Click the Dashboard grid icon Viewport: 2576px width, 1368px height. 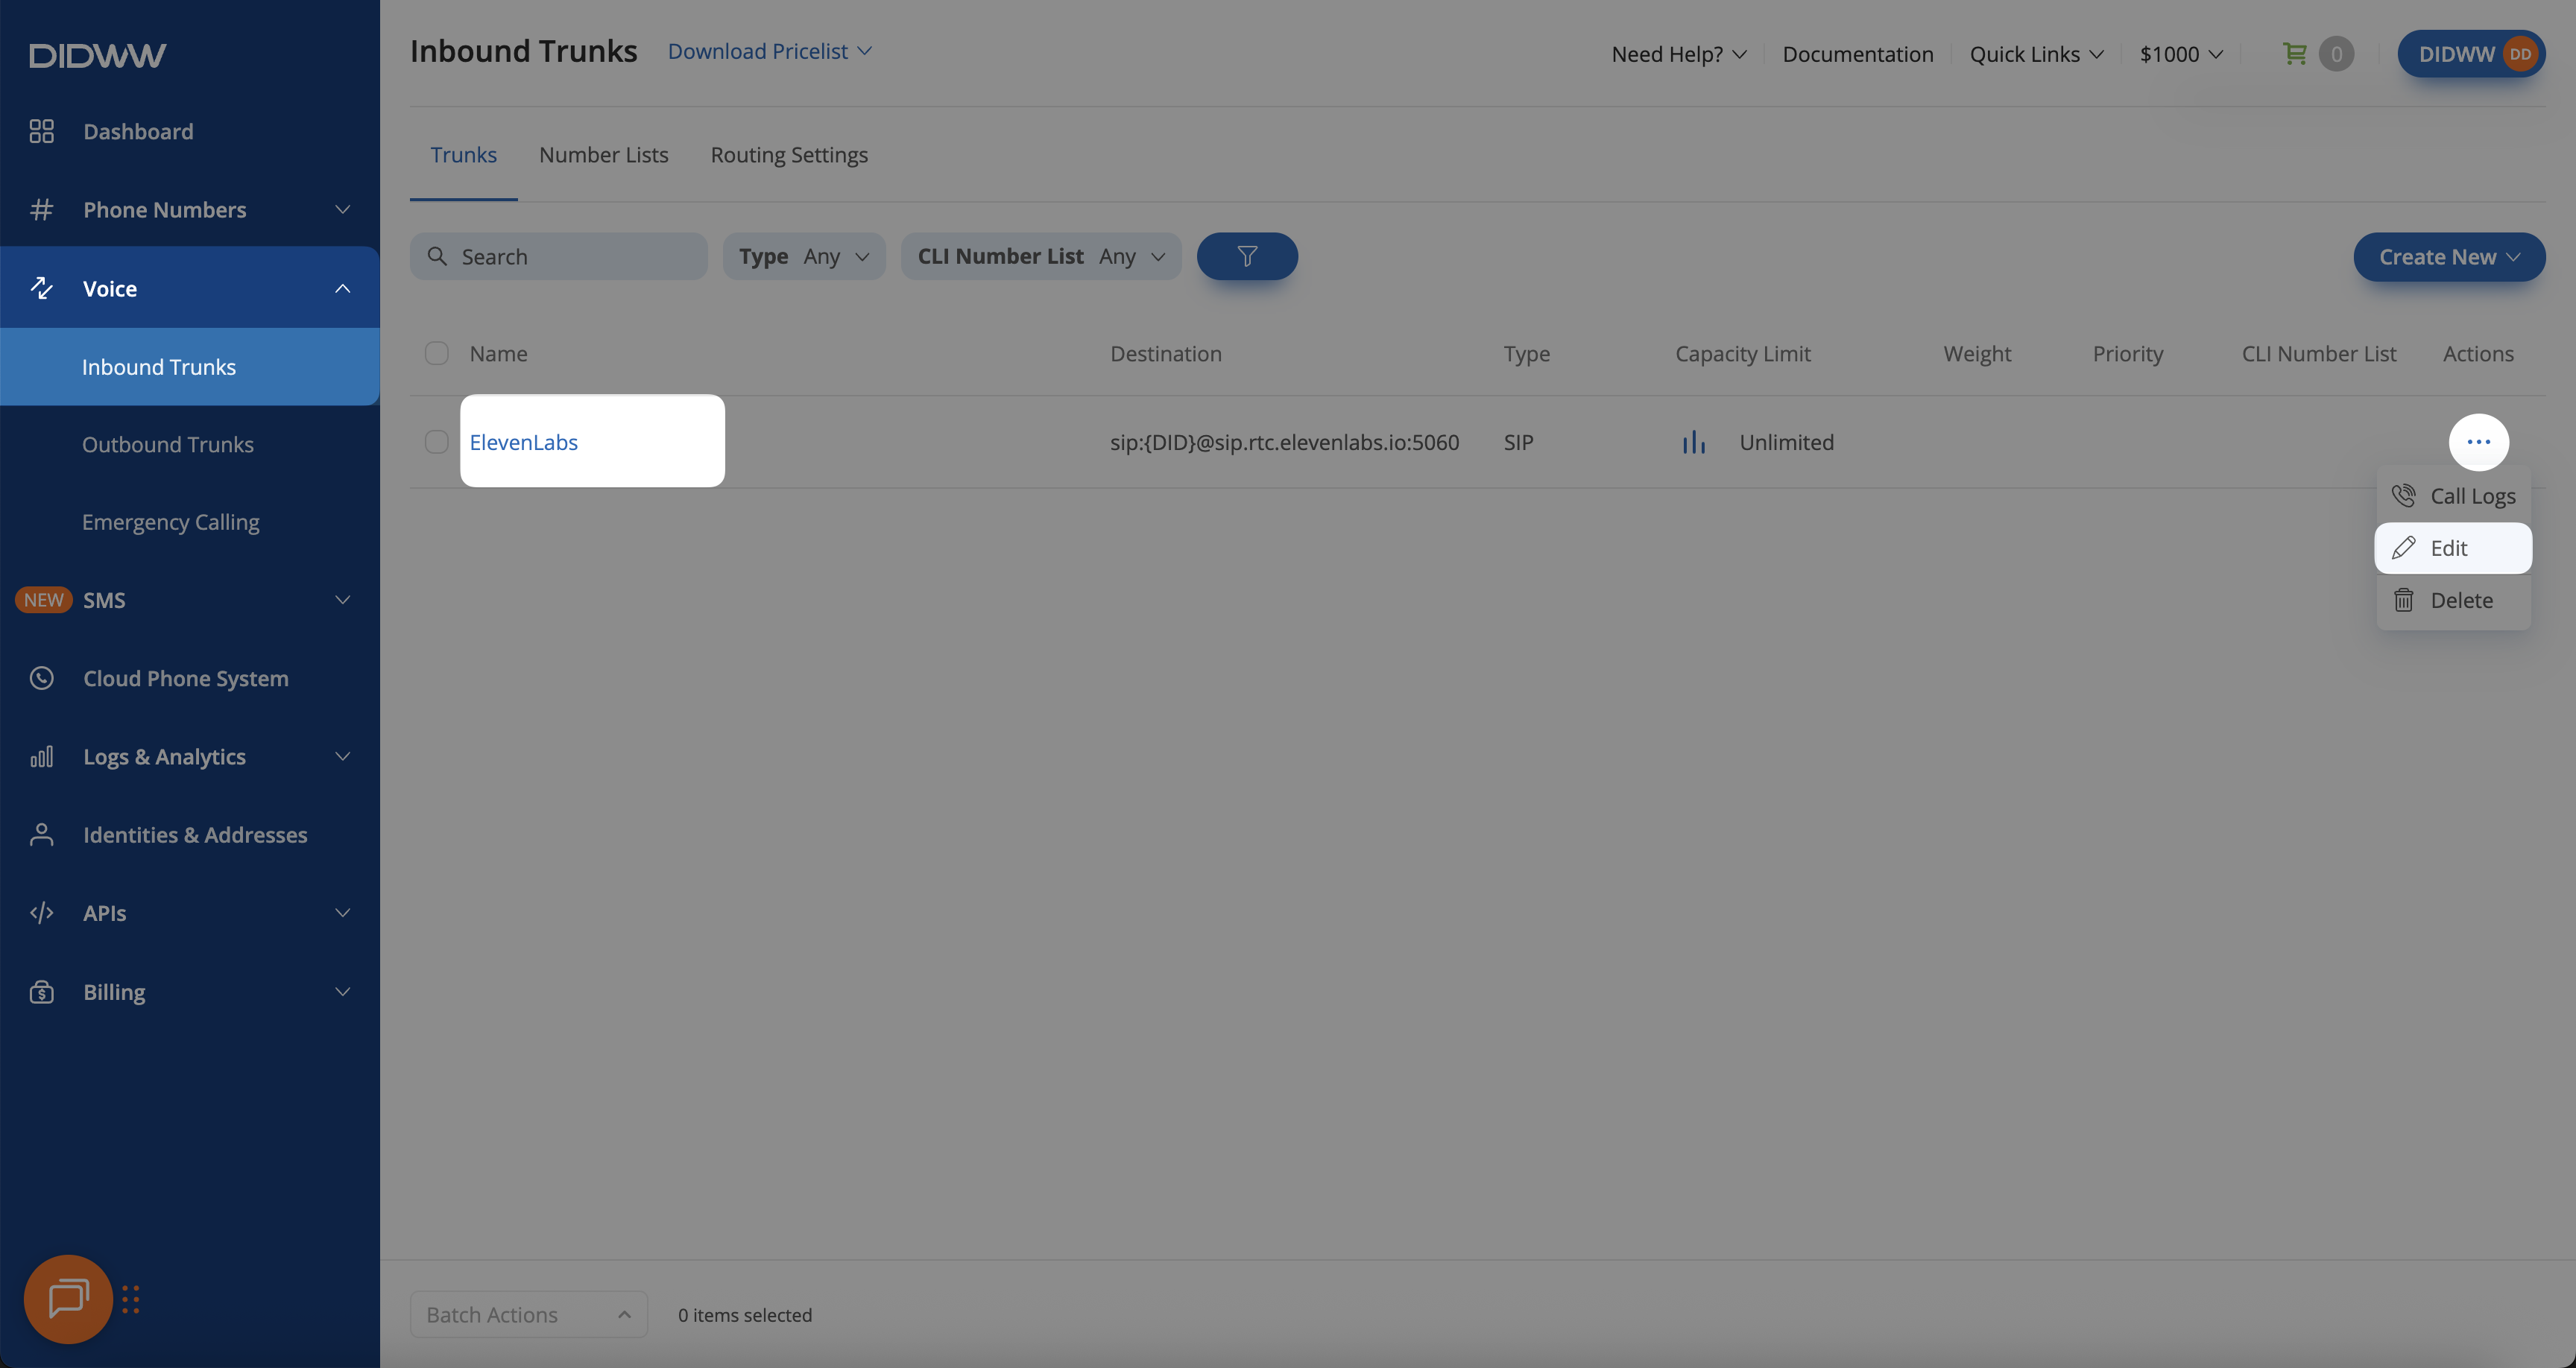41,132
